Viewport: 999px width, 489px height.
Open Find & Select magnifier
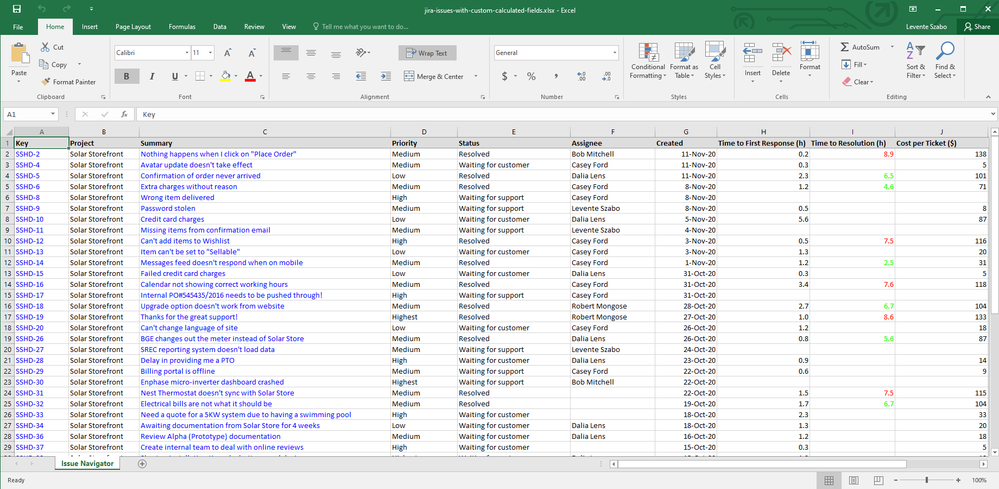tap(945, 61)
